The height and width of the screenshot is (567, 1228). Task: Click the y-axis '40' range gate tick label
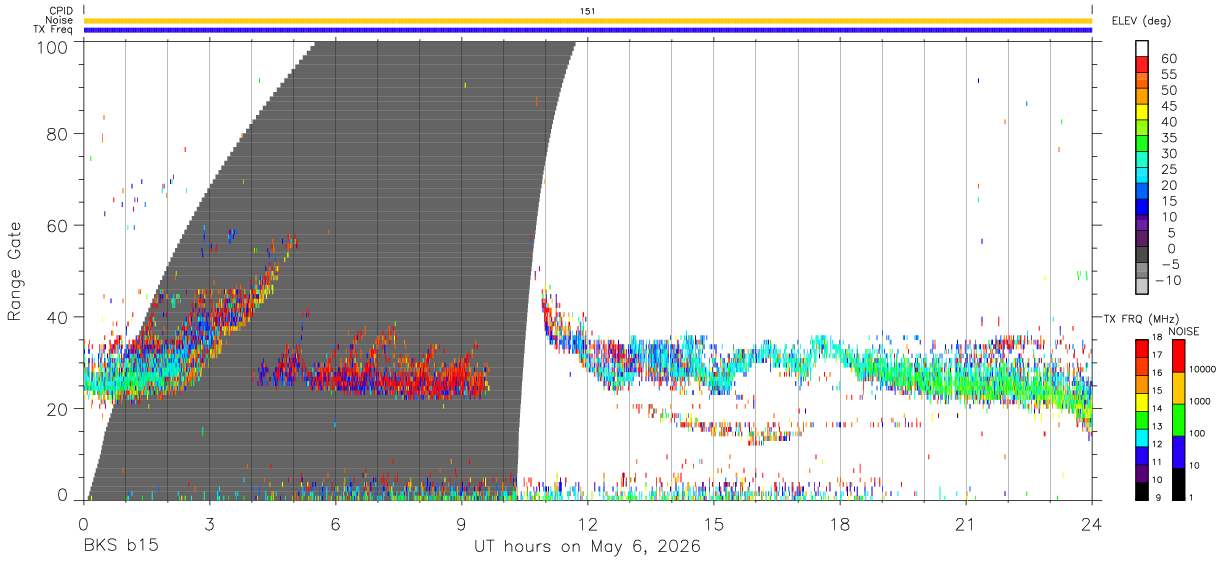(57, 318)
